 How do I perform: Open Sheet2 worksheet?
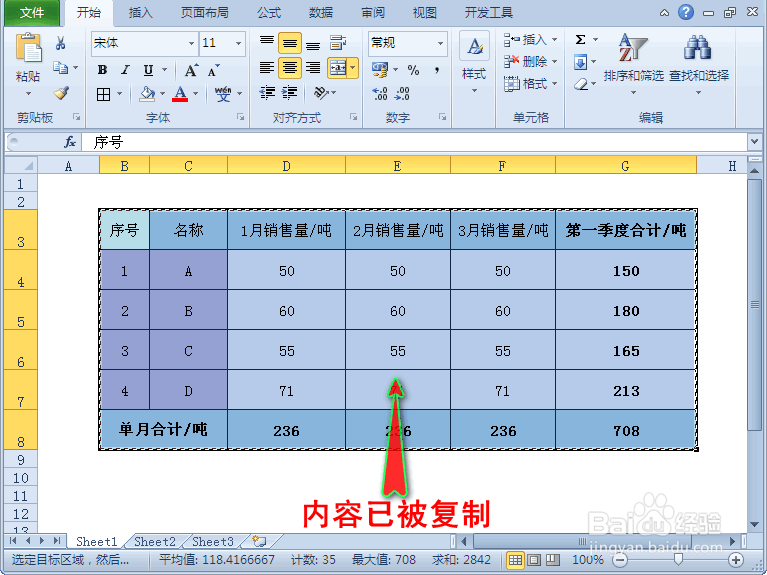pos(155,541)
